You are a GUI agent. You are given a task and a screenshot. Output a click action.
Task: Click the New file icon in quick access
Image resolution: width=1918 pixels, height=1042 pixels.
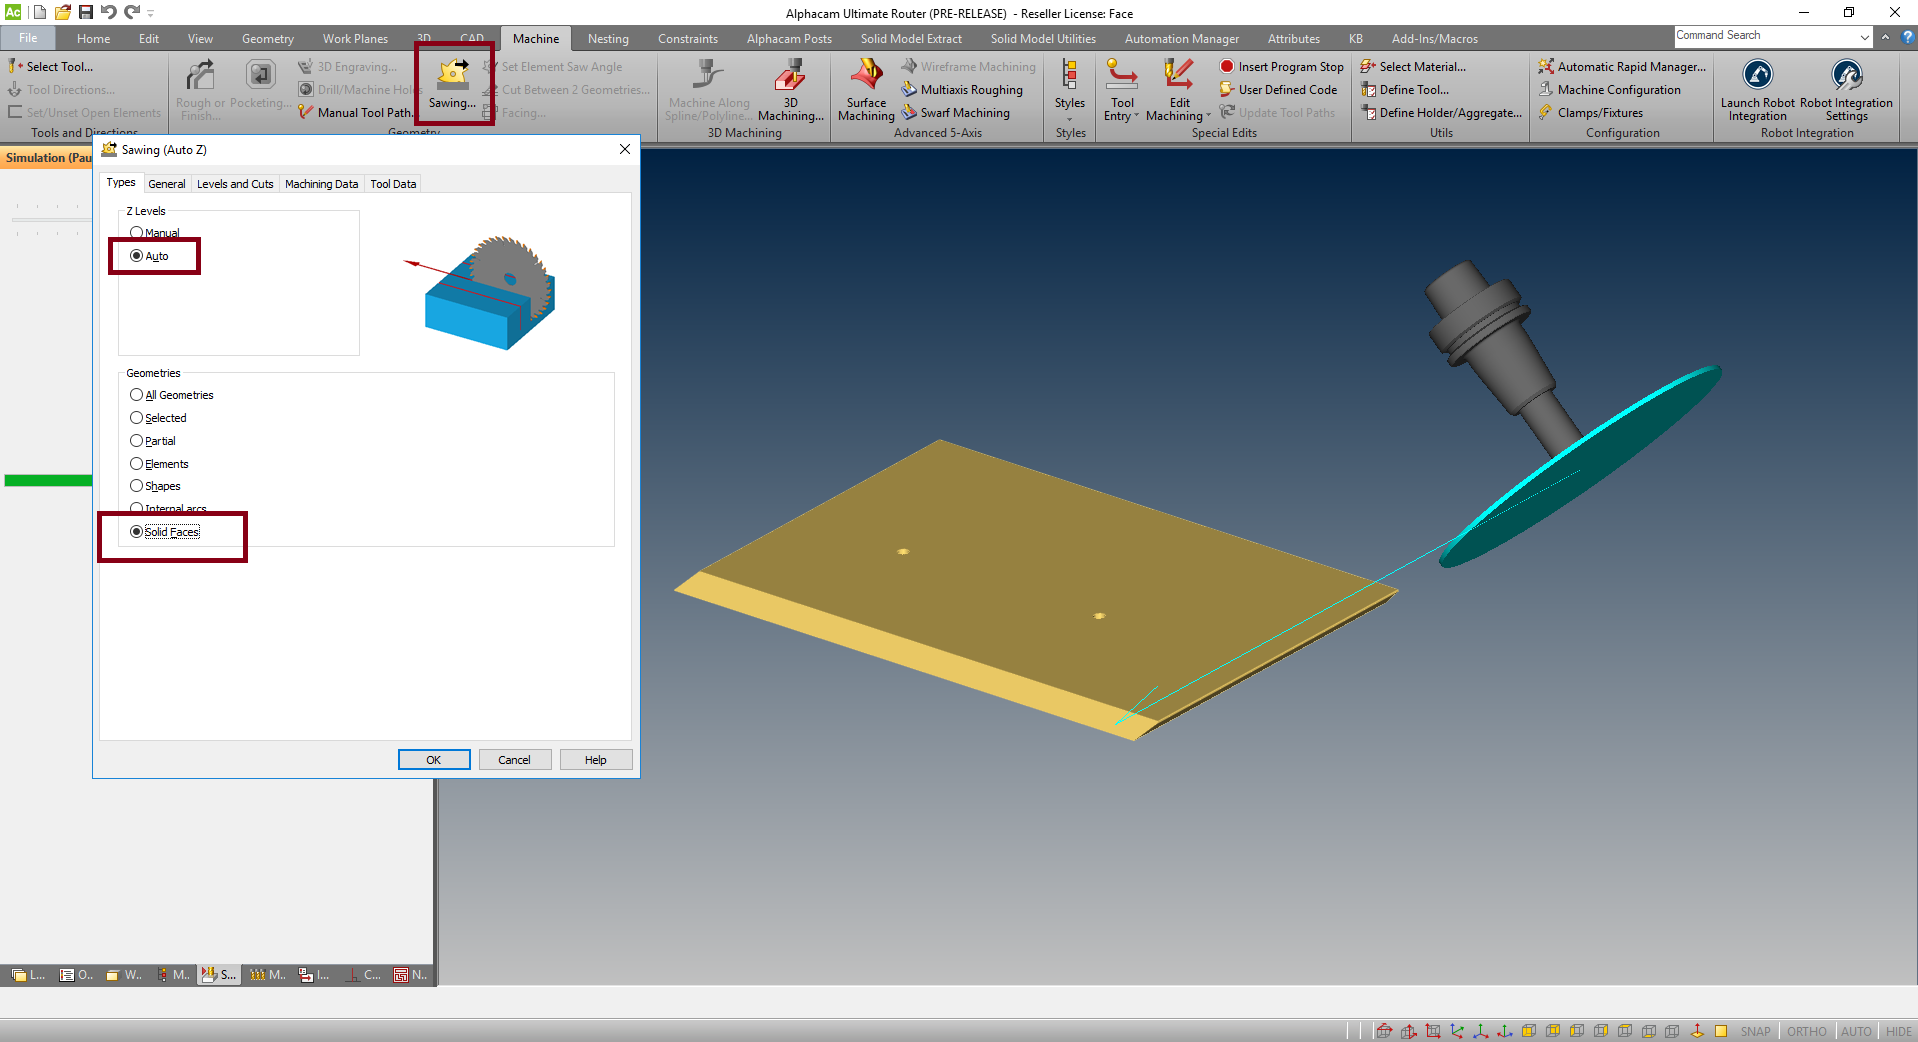coord(40,12)
